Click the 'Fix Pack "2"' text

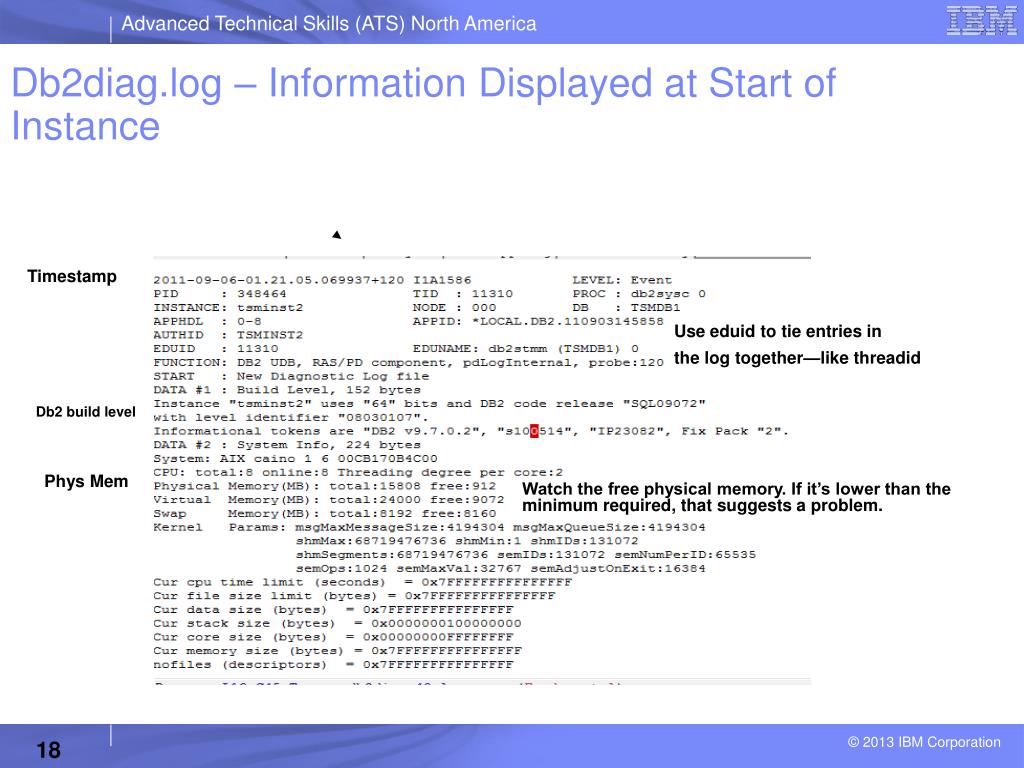[x=735, y=431]
